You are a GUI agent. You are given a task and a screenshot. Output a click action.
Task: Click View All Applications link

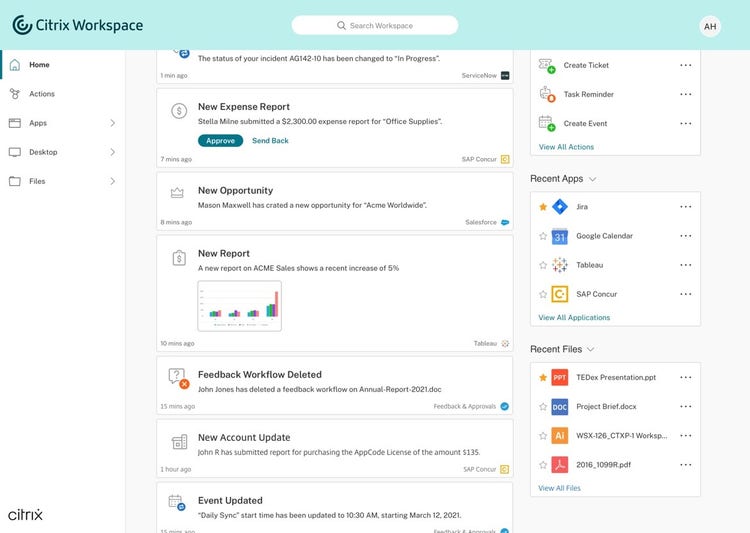(x=574, y=318)
